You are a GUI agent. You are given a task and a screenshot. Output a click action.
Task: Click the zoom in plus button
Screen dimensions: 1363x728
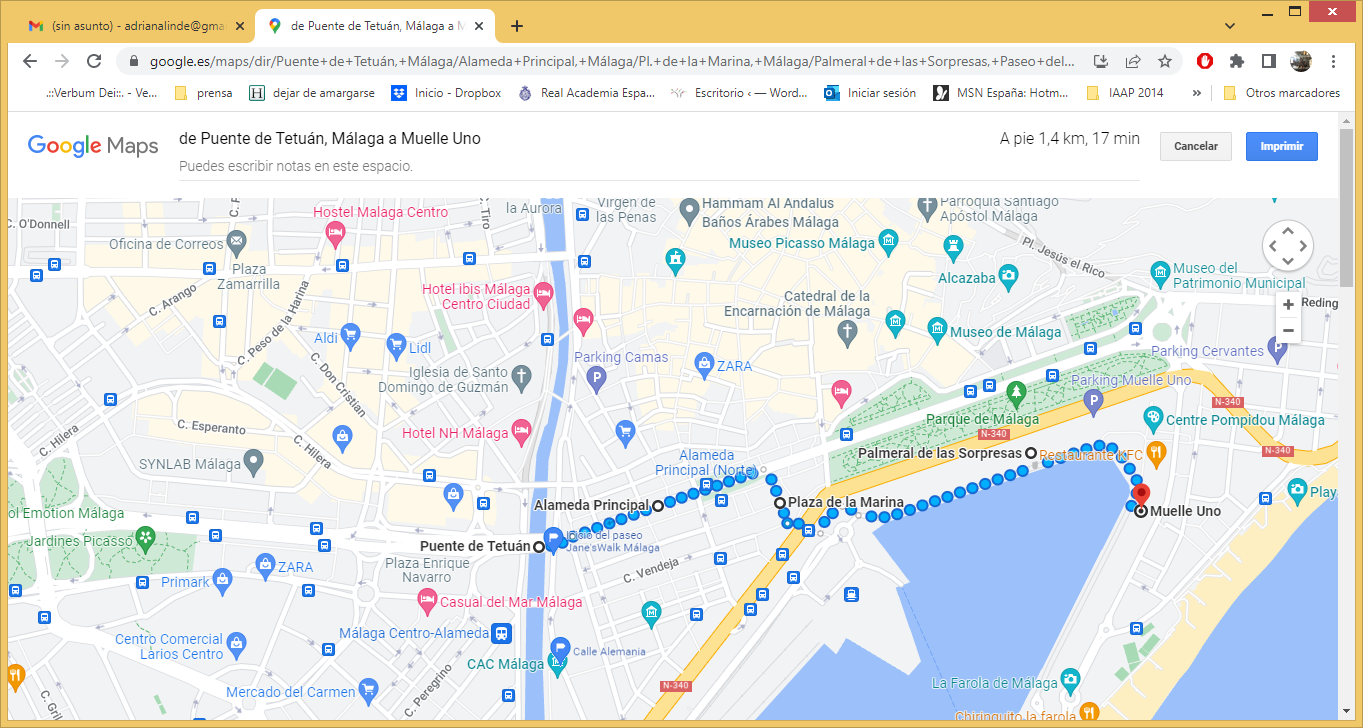[1288, 304]
